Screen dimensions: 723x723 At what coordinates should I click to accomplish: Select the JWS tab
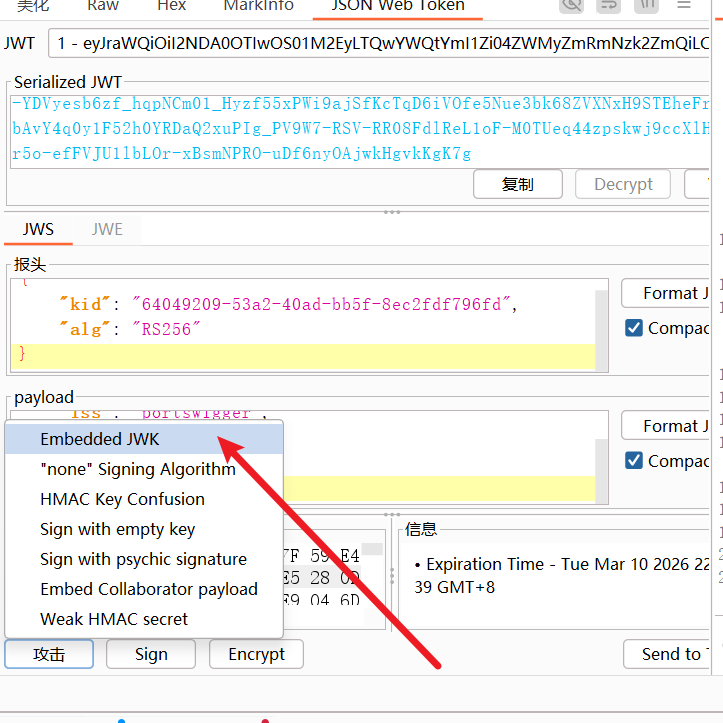(x=38, y=229)
